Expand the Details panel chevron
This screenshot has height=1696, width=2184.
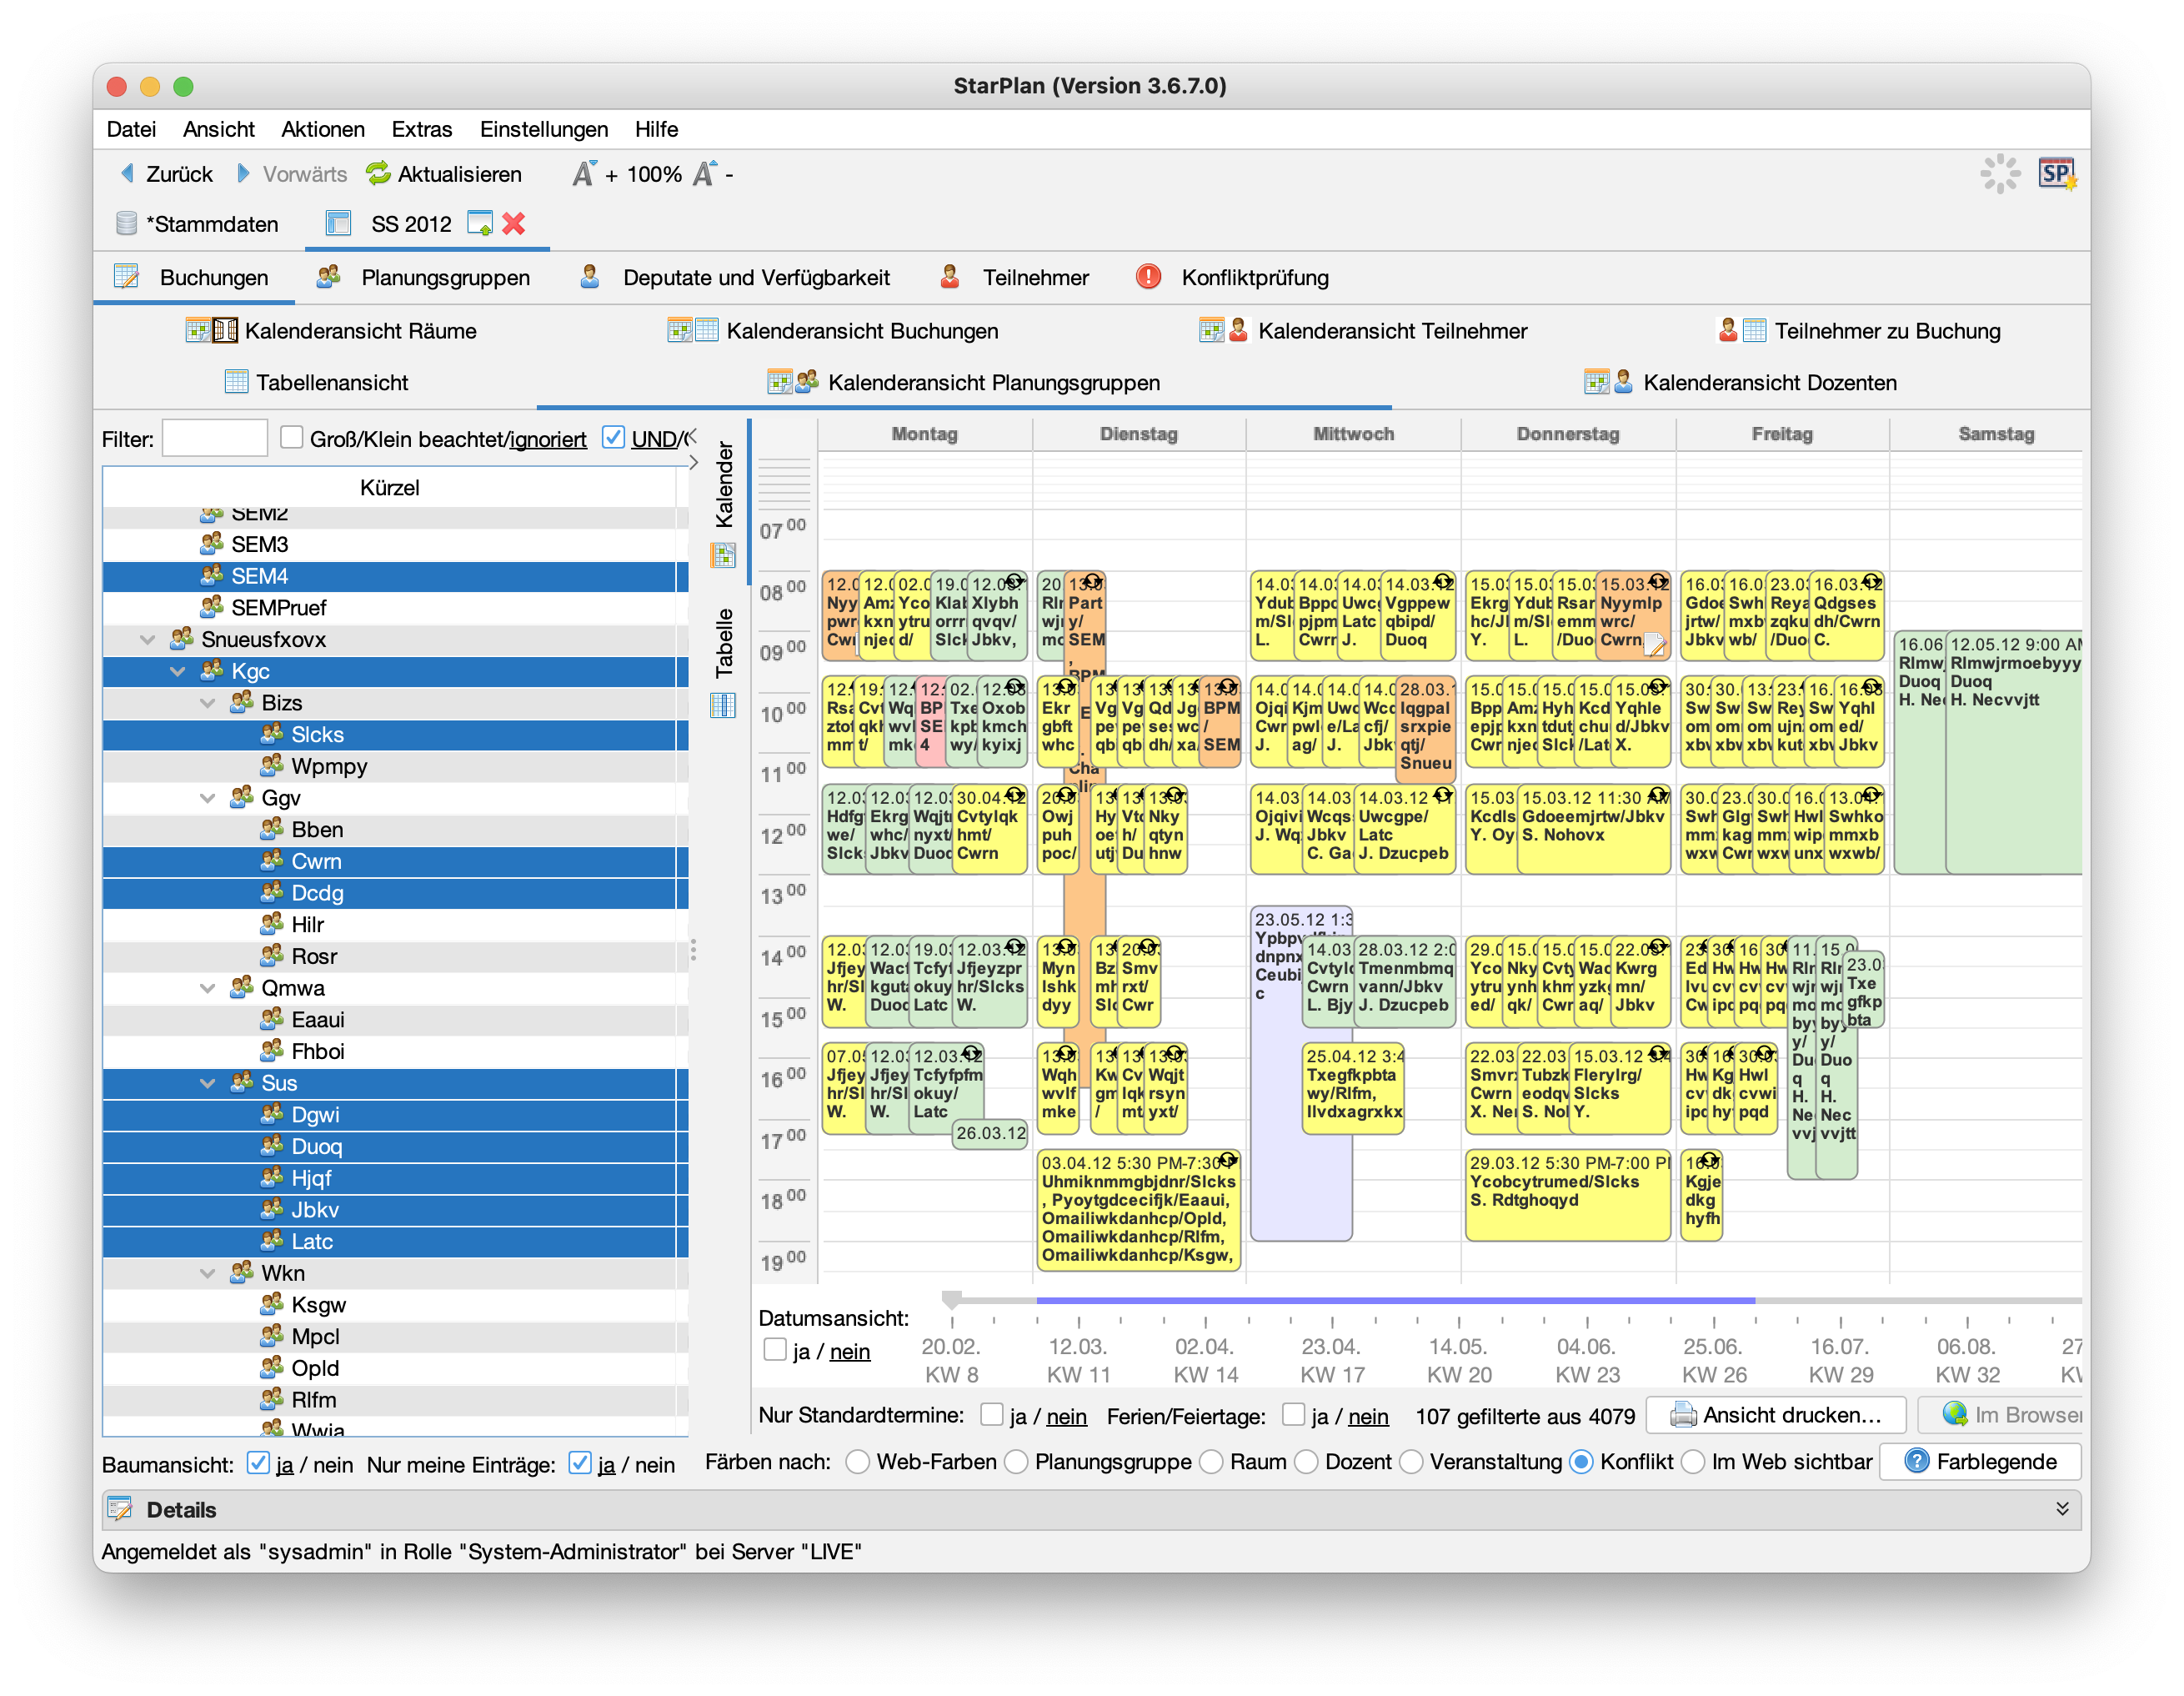tap(2061, 1509)
